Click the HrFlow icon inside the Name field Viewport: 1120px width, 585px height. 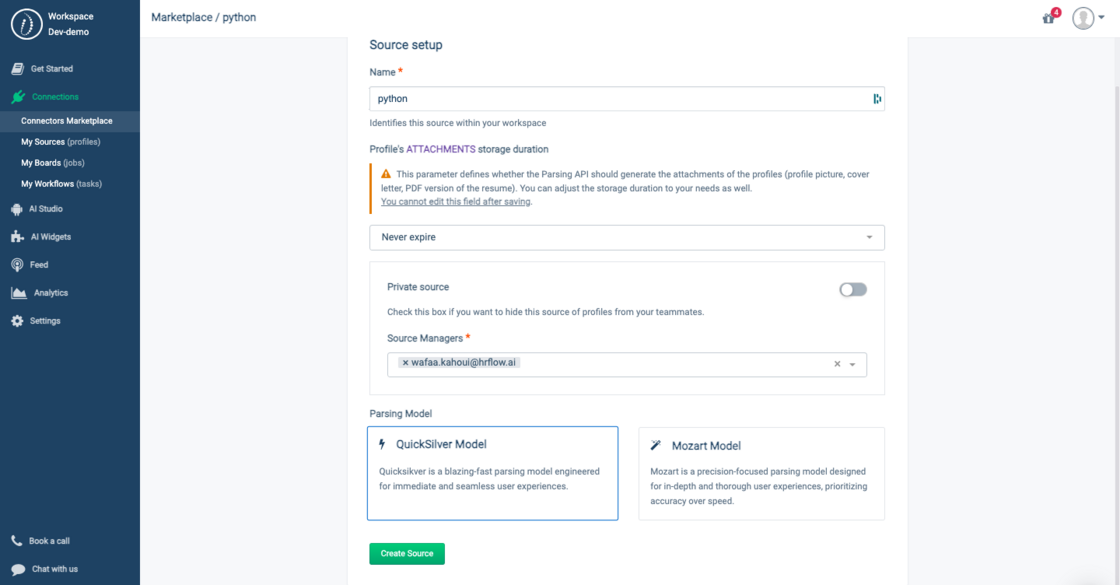pos(875,98)
